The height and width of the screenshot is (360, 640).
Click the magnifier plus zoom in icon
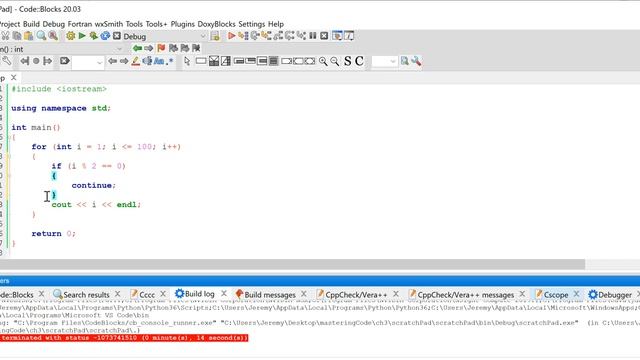pyautogui.click(x=323, y=61)
